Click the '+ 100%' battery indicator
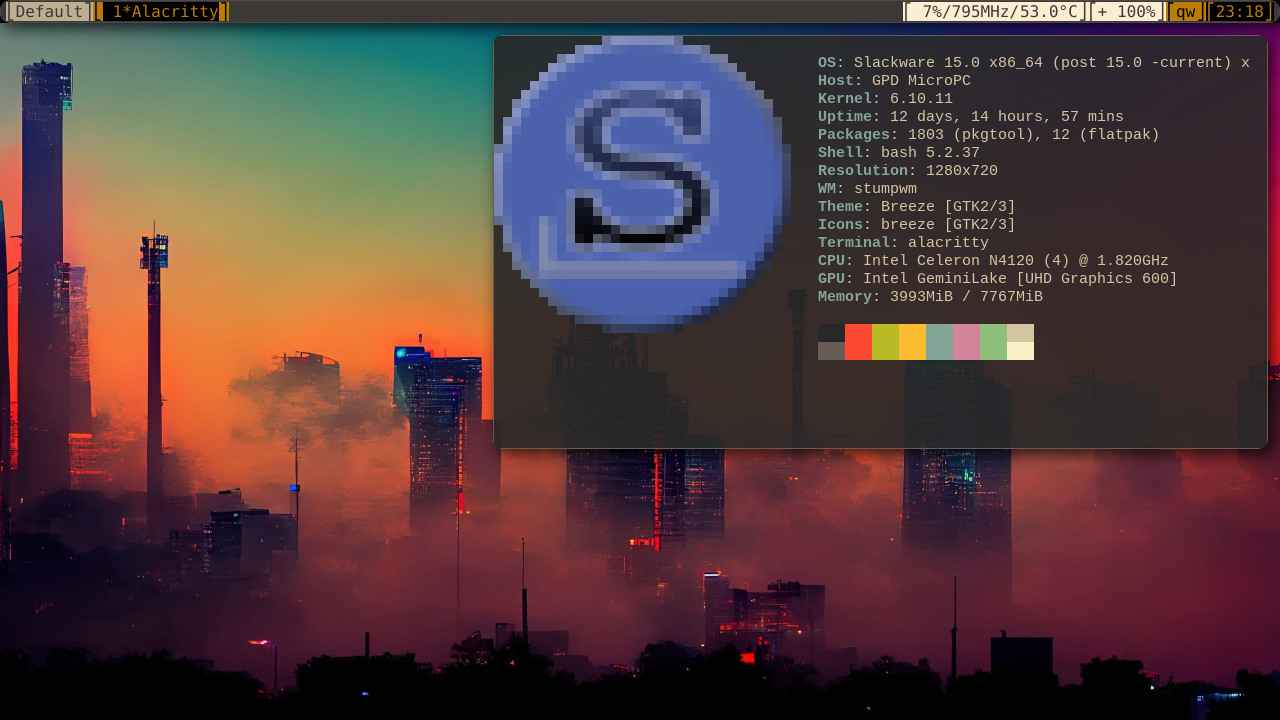Screen dimensions: 1280x720 1128,12
